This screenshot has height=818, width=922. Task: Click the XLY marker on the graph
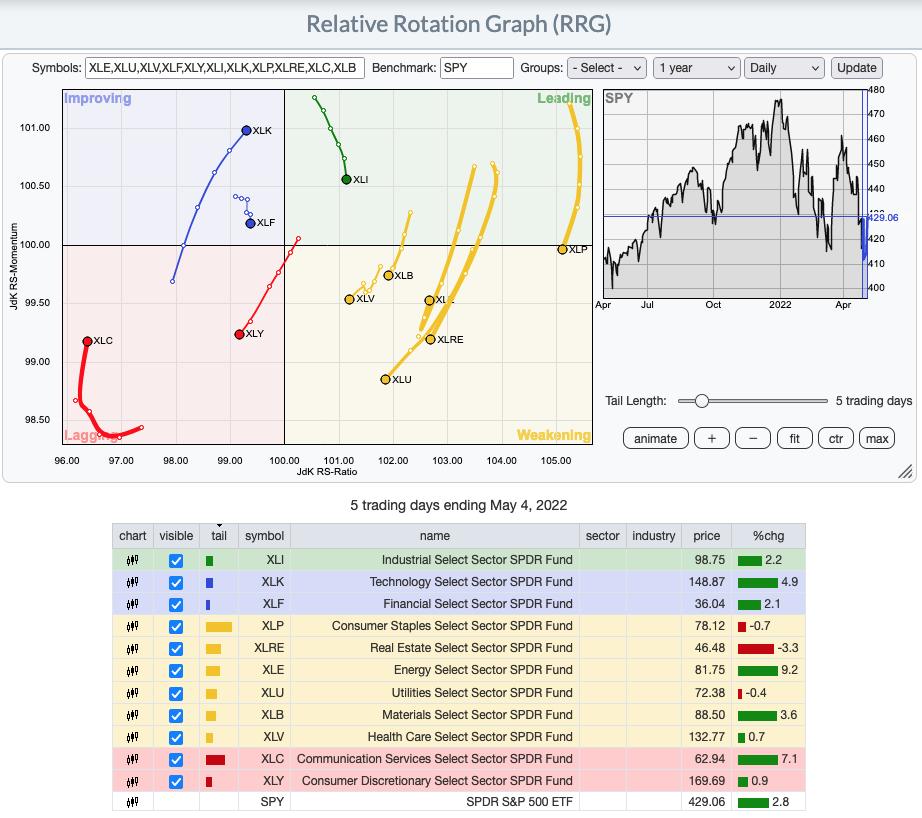coord(239,334)
